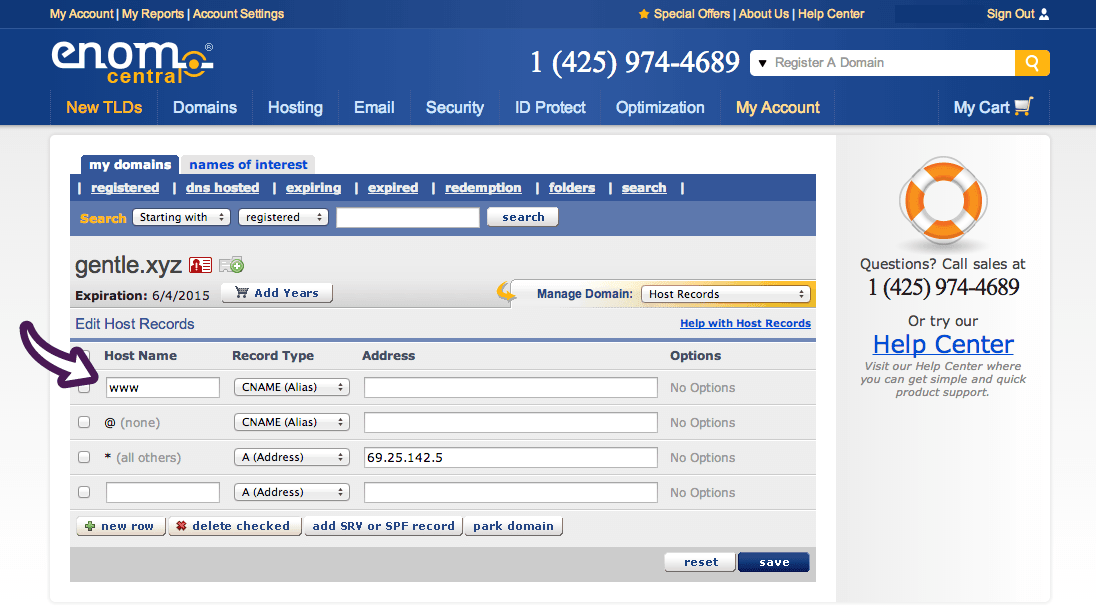
Task: Click the empty host name field in last row
Action: tap(163, 492)
